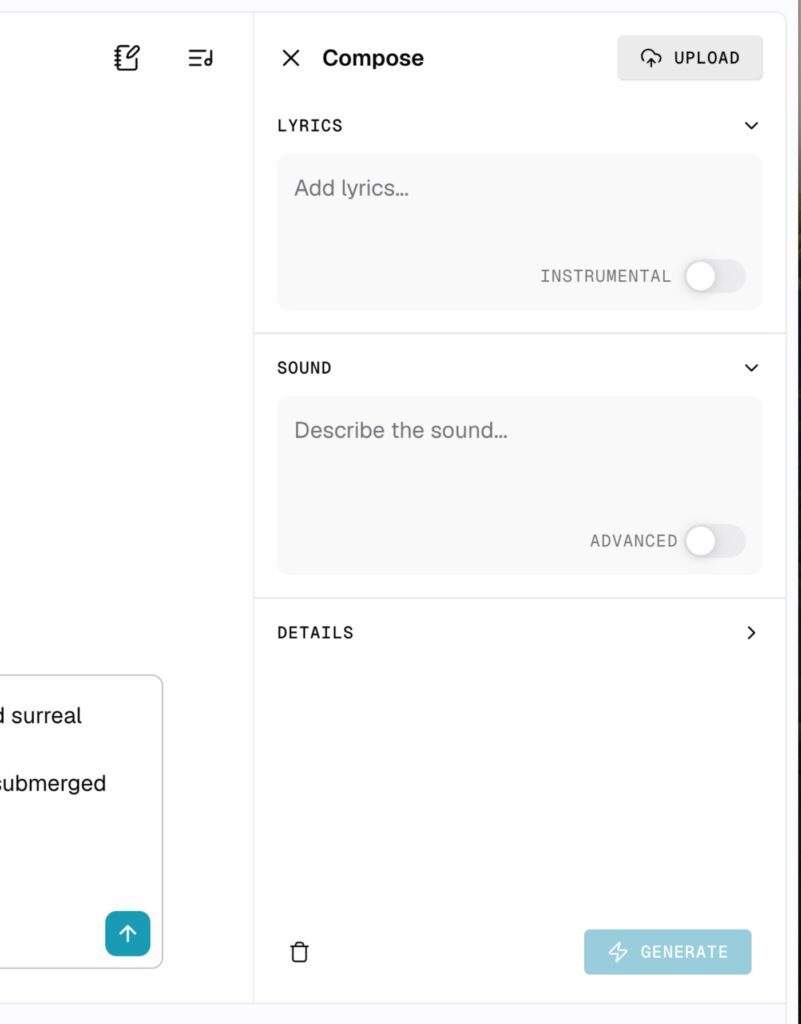The image size is (801, 1024).
Task: Collapse the LYRICS section chevron
Action: [751, 125]
